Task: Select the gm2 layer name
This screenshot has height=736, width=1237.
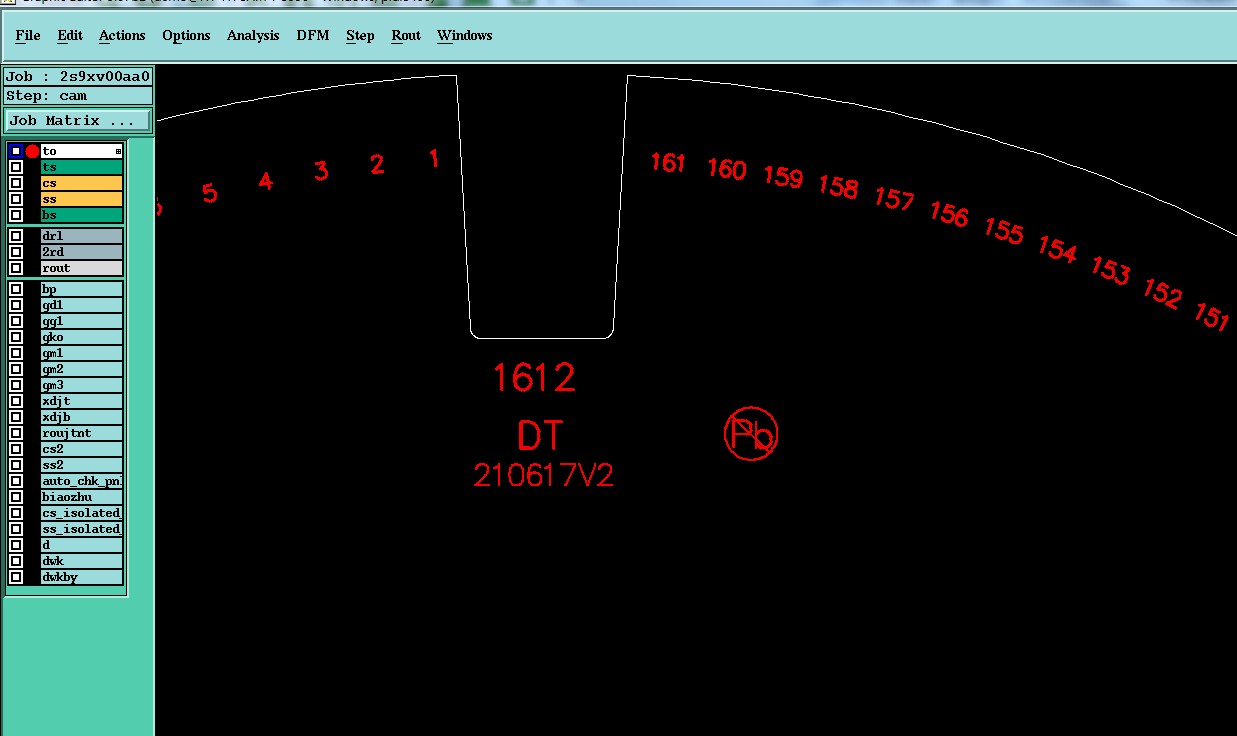Action: [81, 369]
